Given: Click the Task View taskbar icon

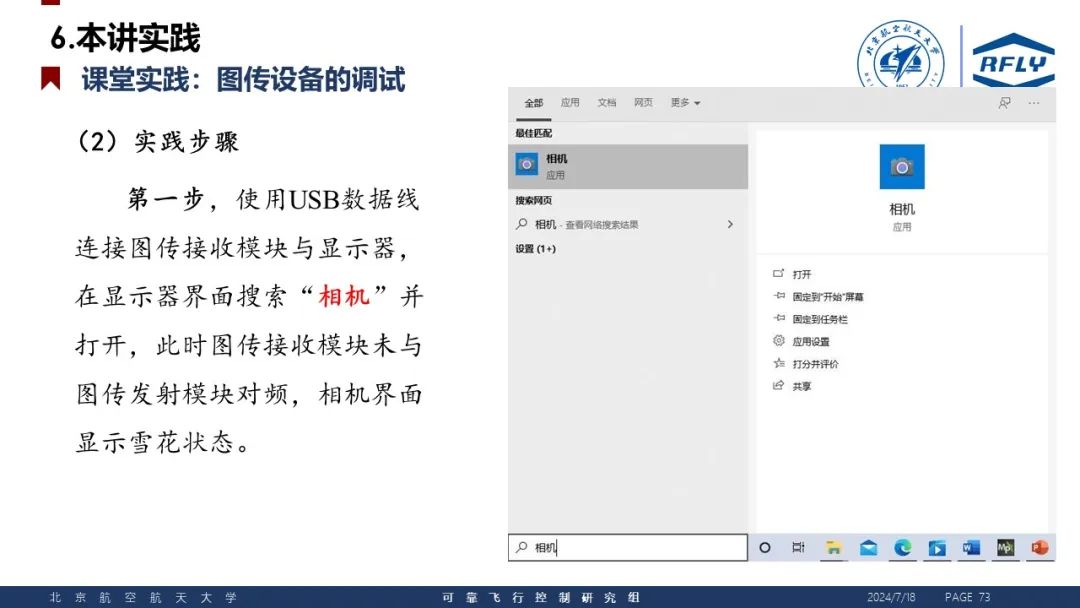Looking at the screenshot, I should click(x=798, y=548).
